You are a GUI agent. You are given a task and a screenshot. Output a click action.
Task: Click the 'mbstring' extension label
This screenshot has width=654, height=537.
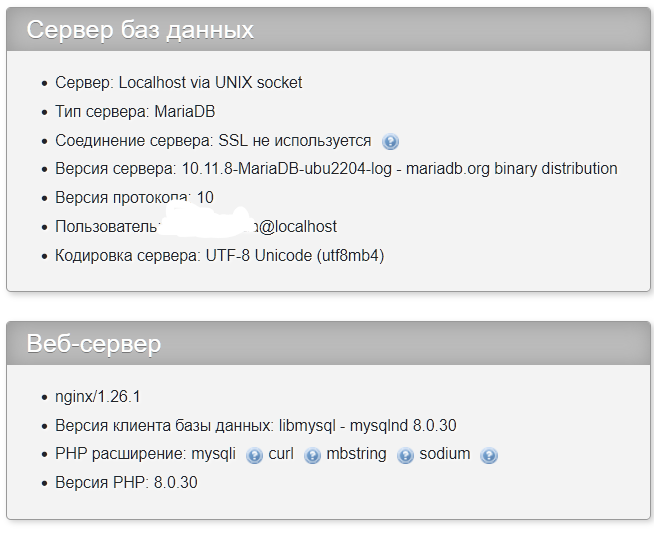click(357, 454)
